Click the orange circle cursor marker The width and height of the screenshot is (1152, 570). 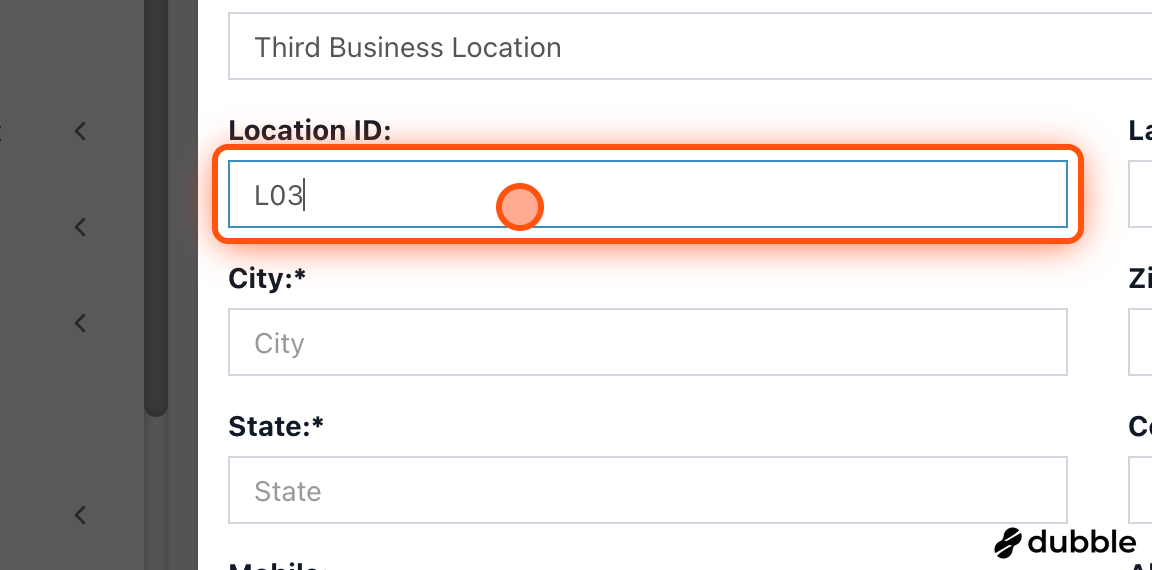click(x=519, y=206)
